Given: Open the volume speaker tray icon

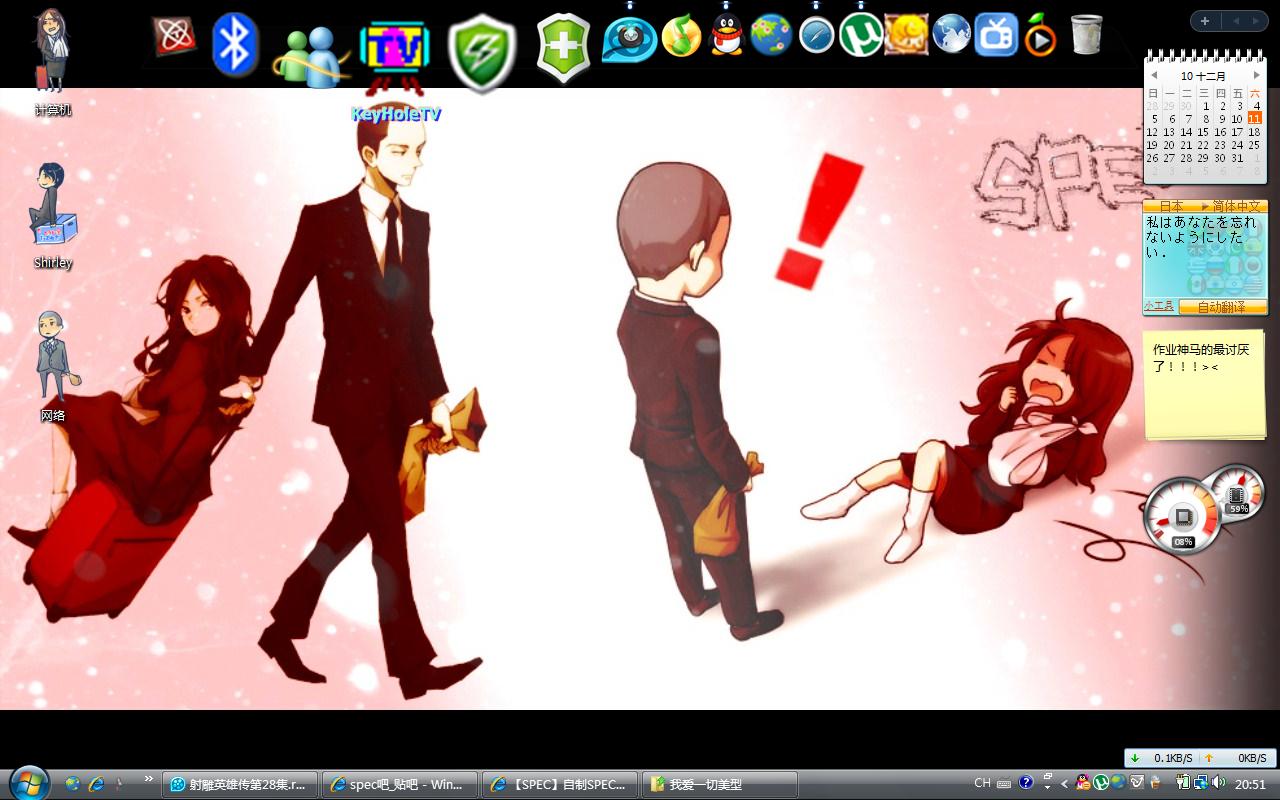Looking at the screenshot, I should pos(1218,783).
